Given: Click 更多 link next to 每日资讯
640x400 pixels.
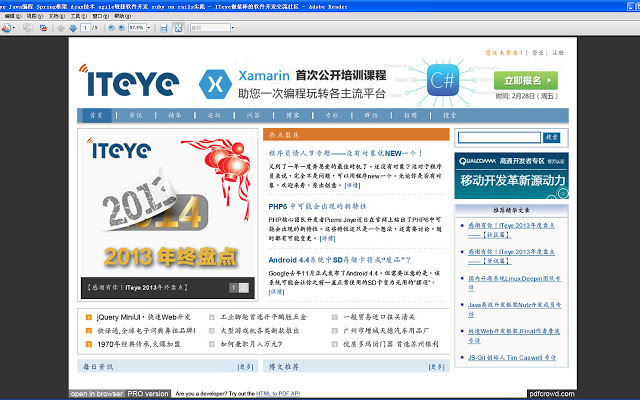Looking at the screenshot, I should (x=245, y=367).
